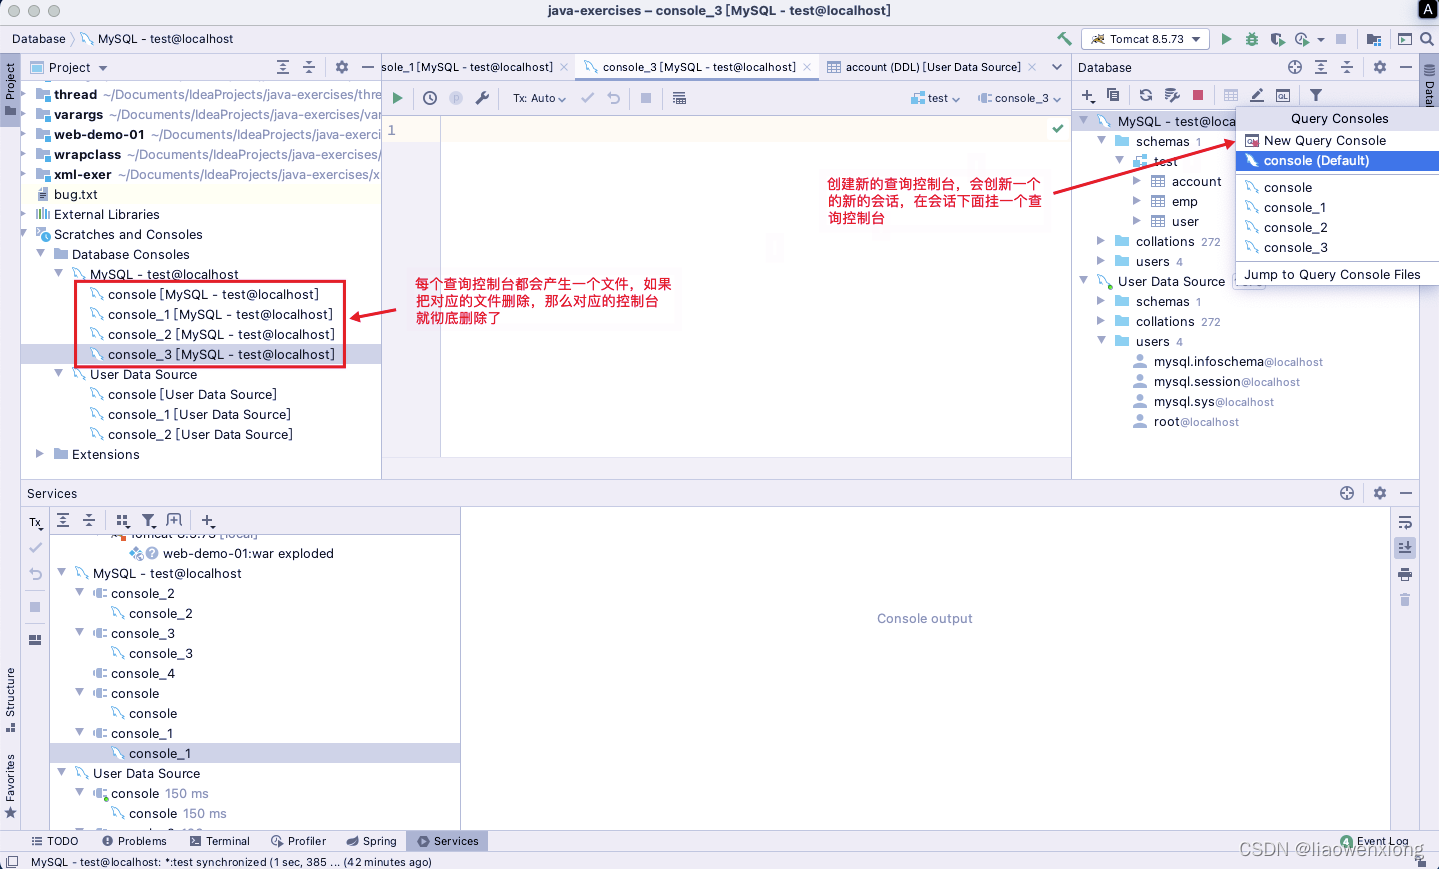The image size is (1439, 869).
Task: Choose console (Default) in the Query Consoles popup
Action: click(1337, 161)
